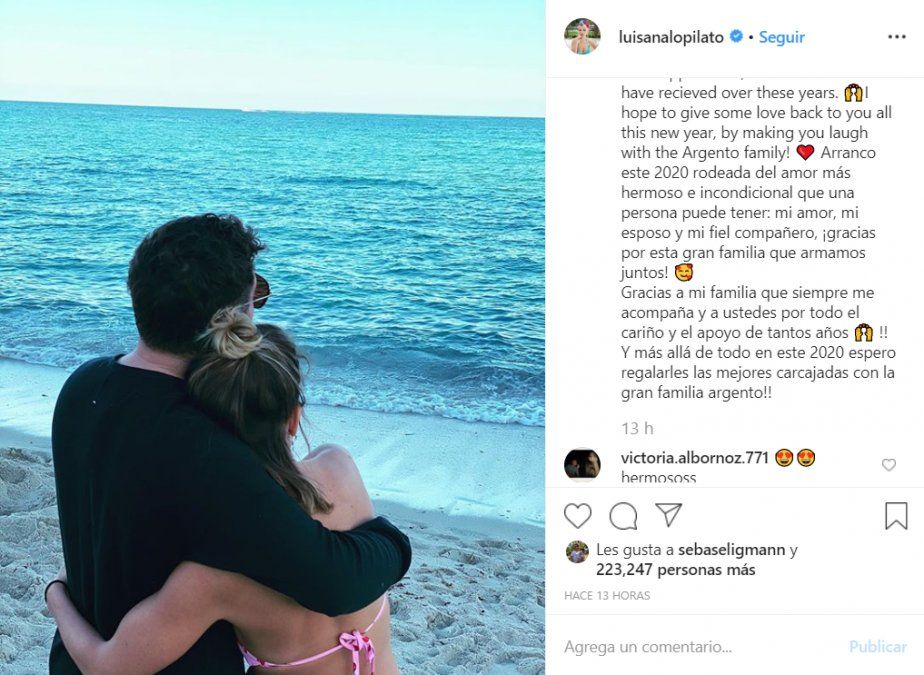Open victoria.albornoz.771 avatar
This screenshot has width=924, height=675.
pyautogui.click(x=582, y=465)
